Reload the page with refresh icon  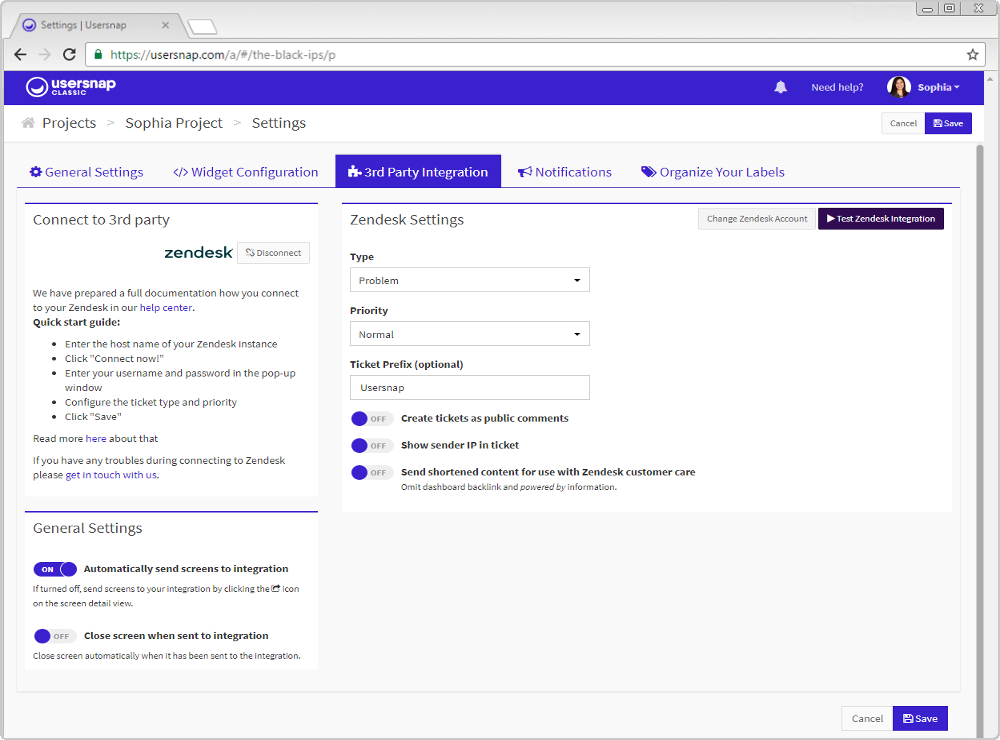tap(70, 54)
